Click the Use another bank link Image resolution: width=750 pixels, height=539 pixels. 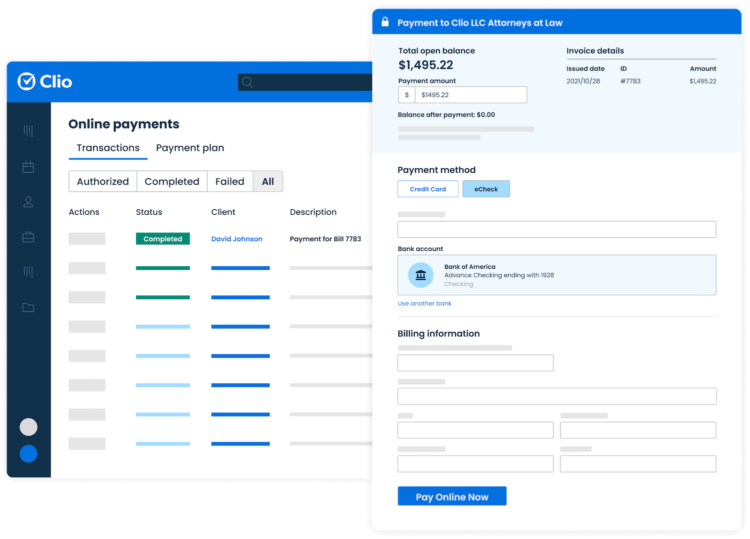(x=424, y=303)
